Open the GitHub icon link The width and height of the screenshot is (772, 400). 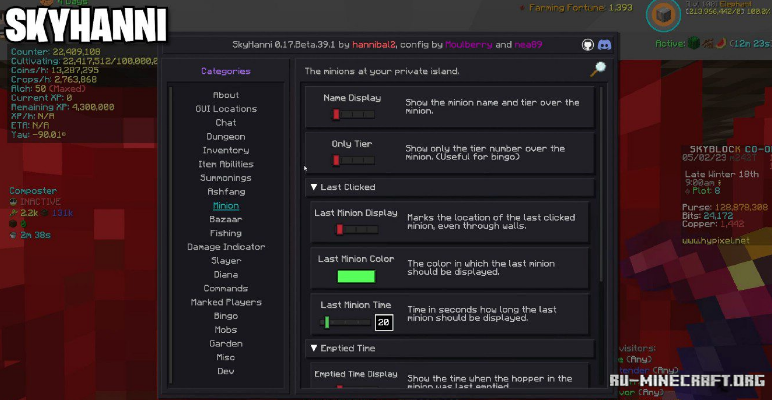pos(587,45)
